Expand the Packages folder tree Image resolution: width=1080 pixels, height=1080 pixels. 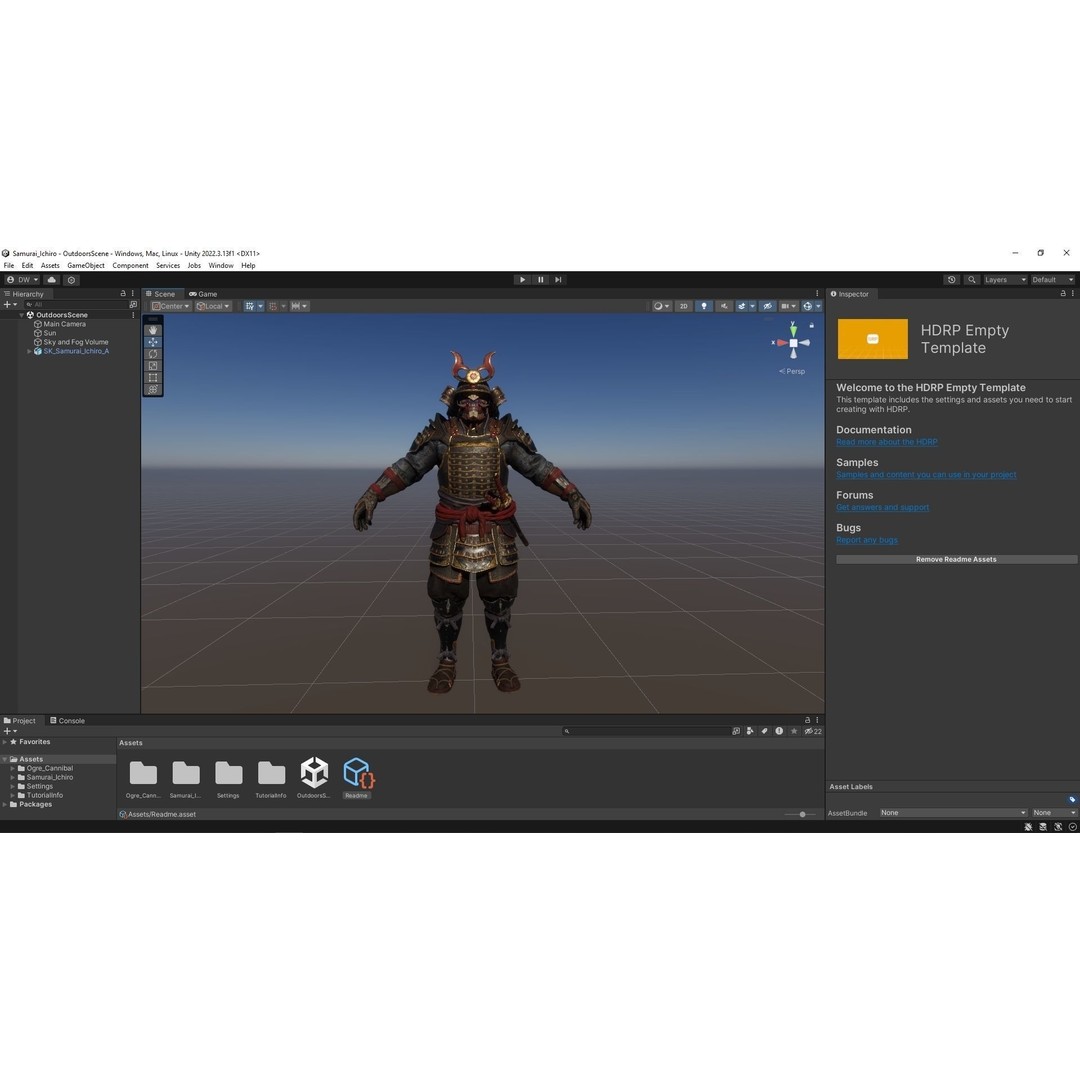[5, 804]
